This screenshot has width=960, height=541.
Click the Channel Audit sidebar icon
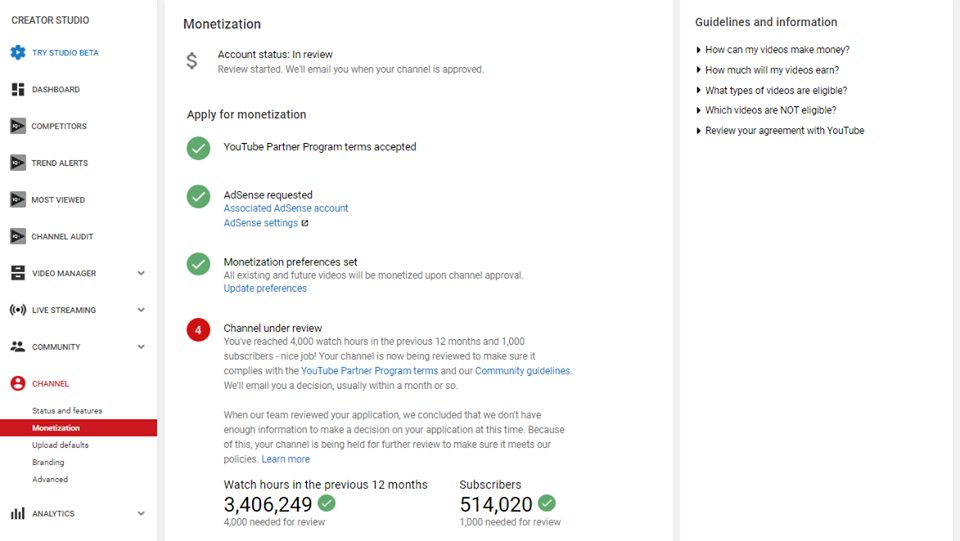click(x=18, y=236)
